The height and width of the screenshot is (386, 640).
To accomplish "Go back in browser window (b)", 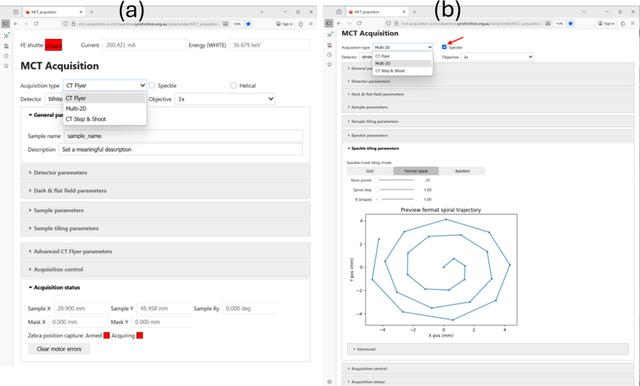I will (339, 24).
